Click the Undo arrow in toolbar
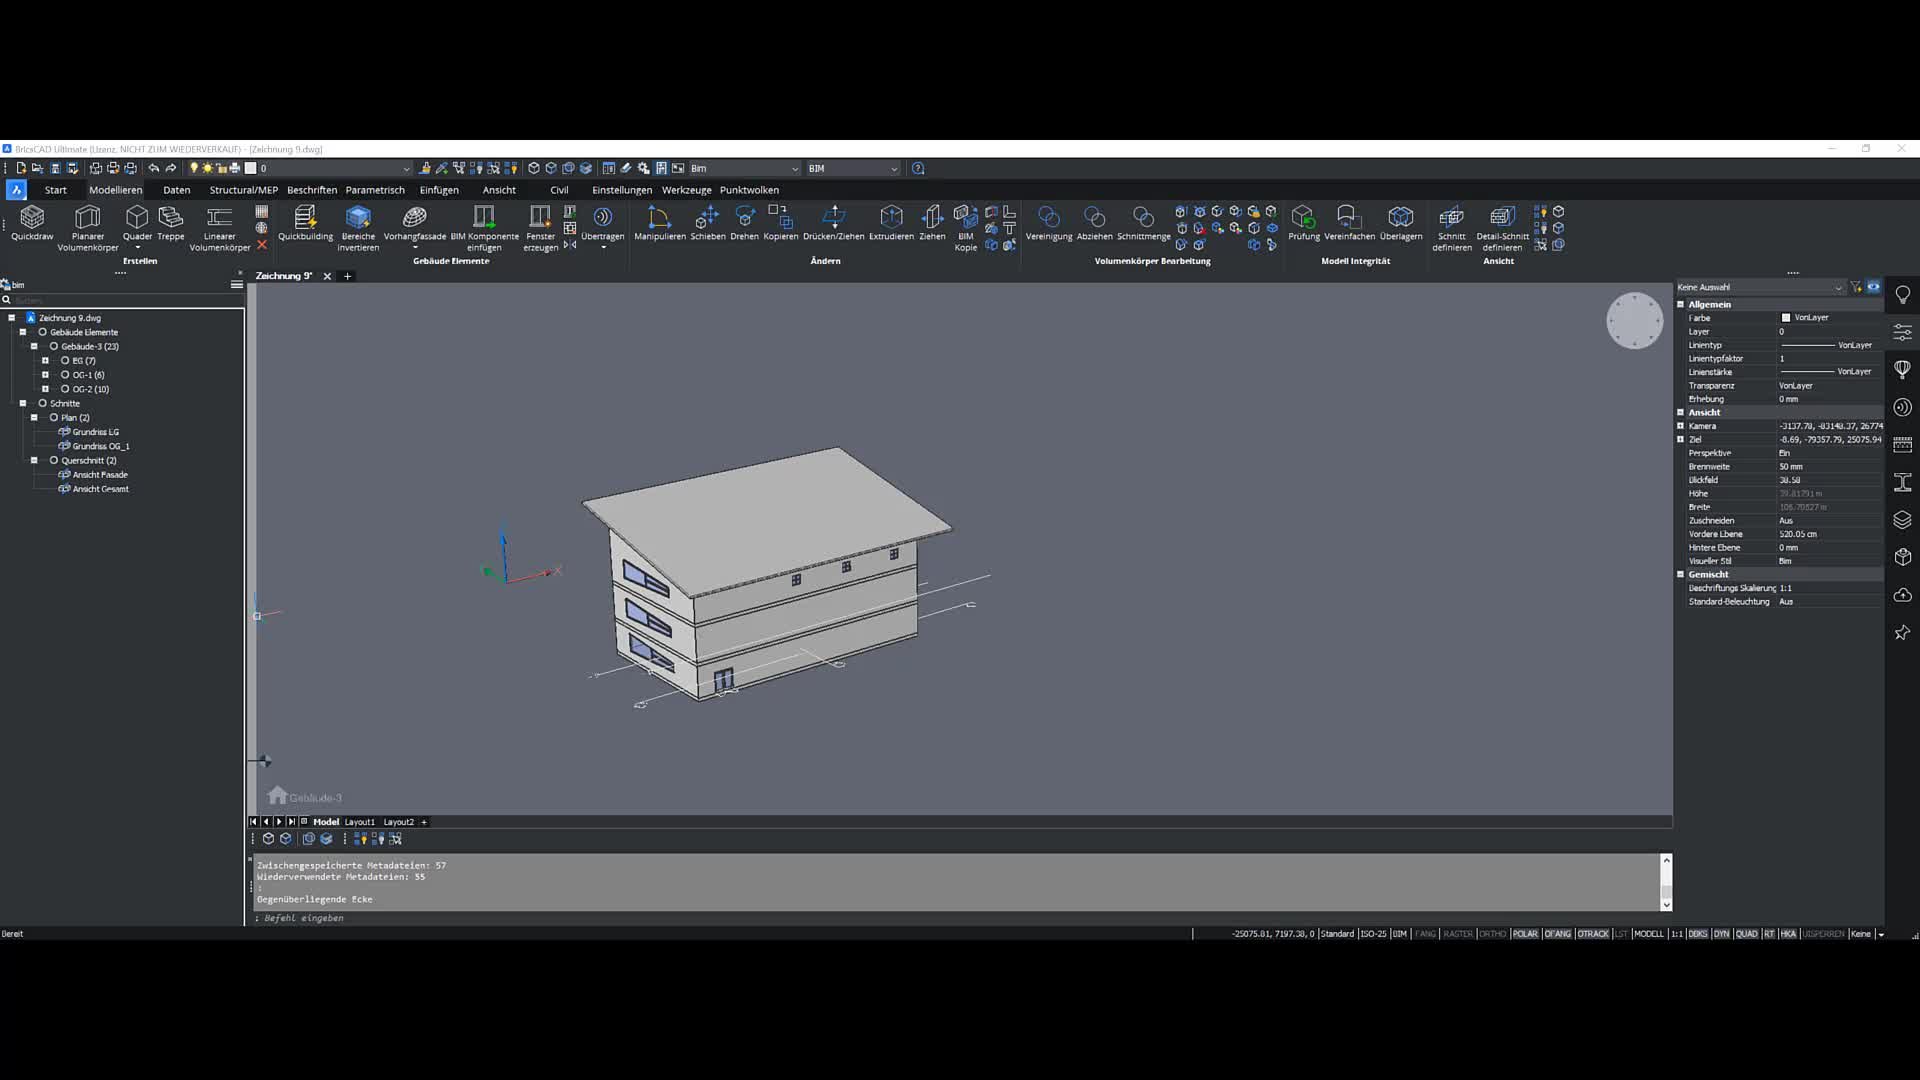Viewport: 1920px width, 1080px height. click(153, 168)
